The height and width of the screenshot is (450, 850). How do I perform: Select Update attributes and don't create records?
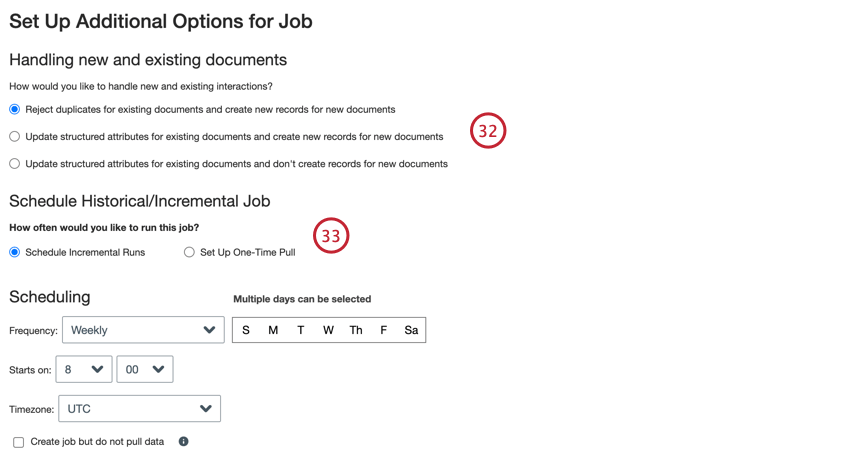(x=15, y=163)
